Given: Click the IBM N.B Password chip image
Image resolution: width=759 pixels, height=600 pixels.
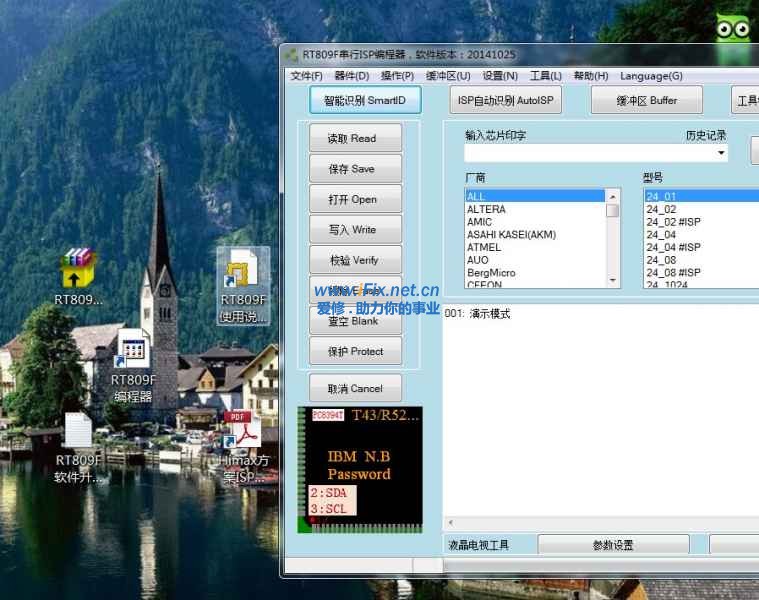Looking at the screenshot, I should coord(360,470).
